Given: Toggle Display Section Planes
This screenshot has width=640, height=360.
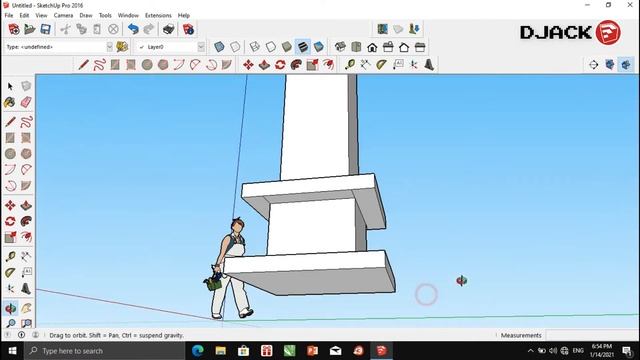Looking at the screenshot, I should coord(609,64).
